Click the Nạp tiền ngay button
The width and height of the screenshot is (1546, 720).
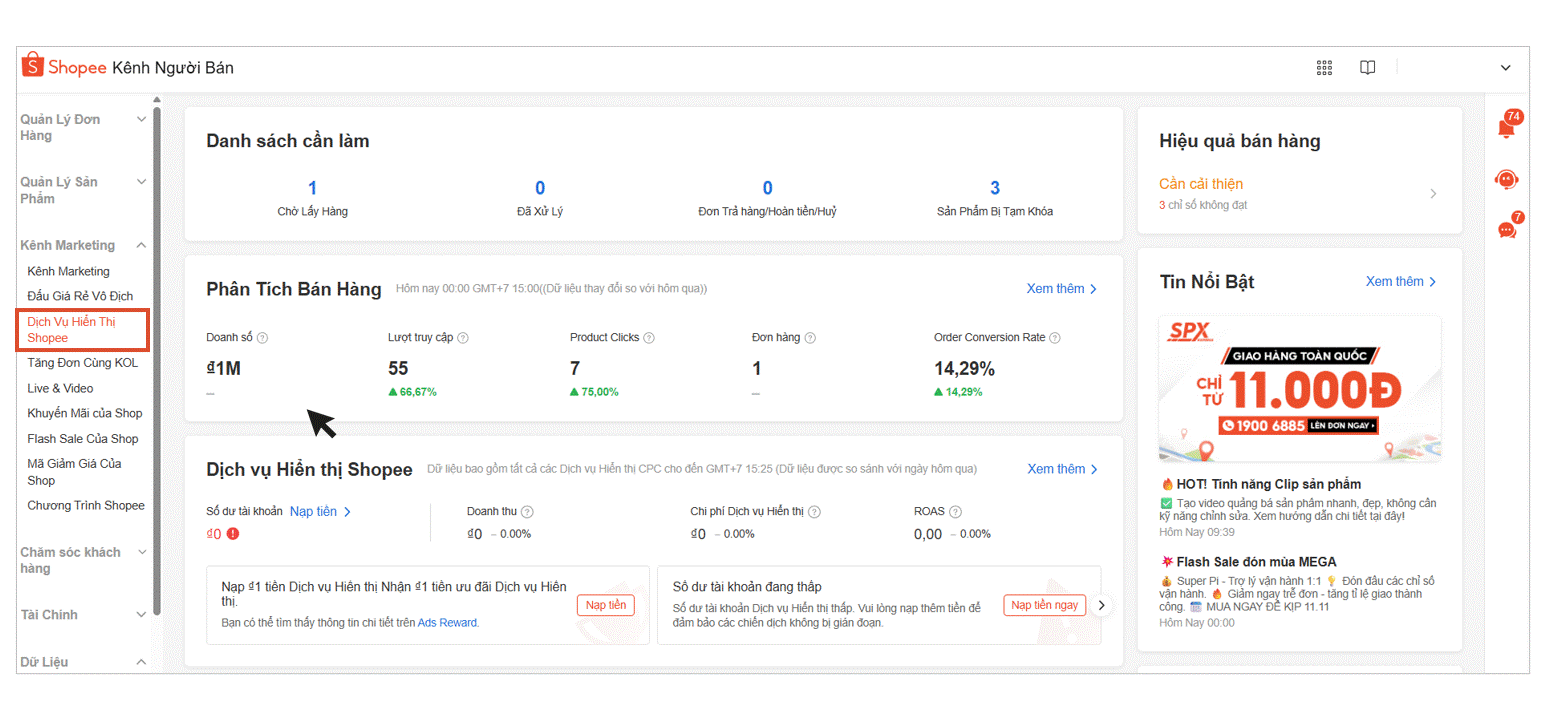coord(1044,605)
